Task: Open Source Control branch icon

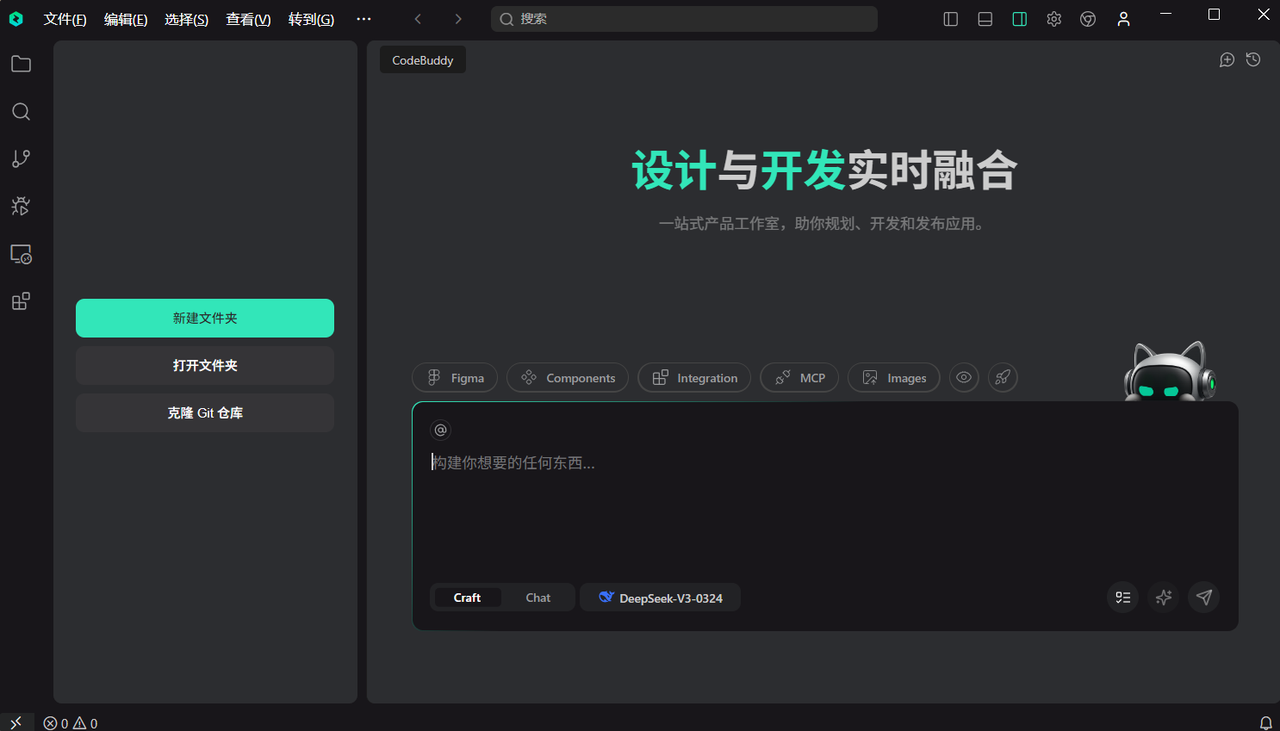Action: 21,158
